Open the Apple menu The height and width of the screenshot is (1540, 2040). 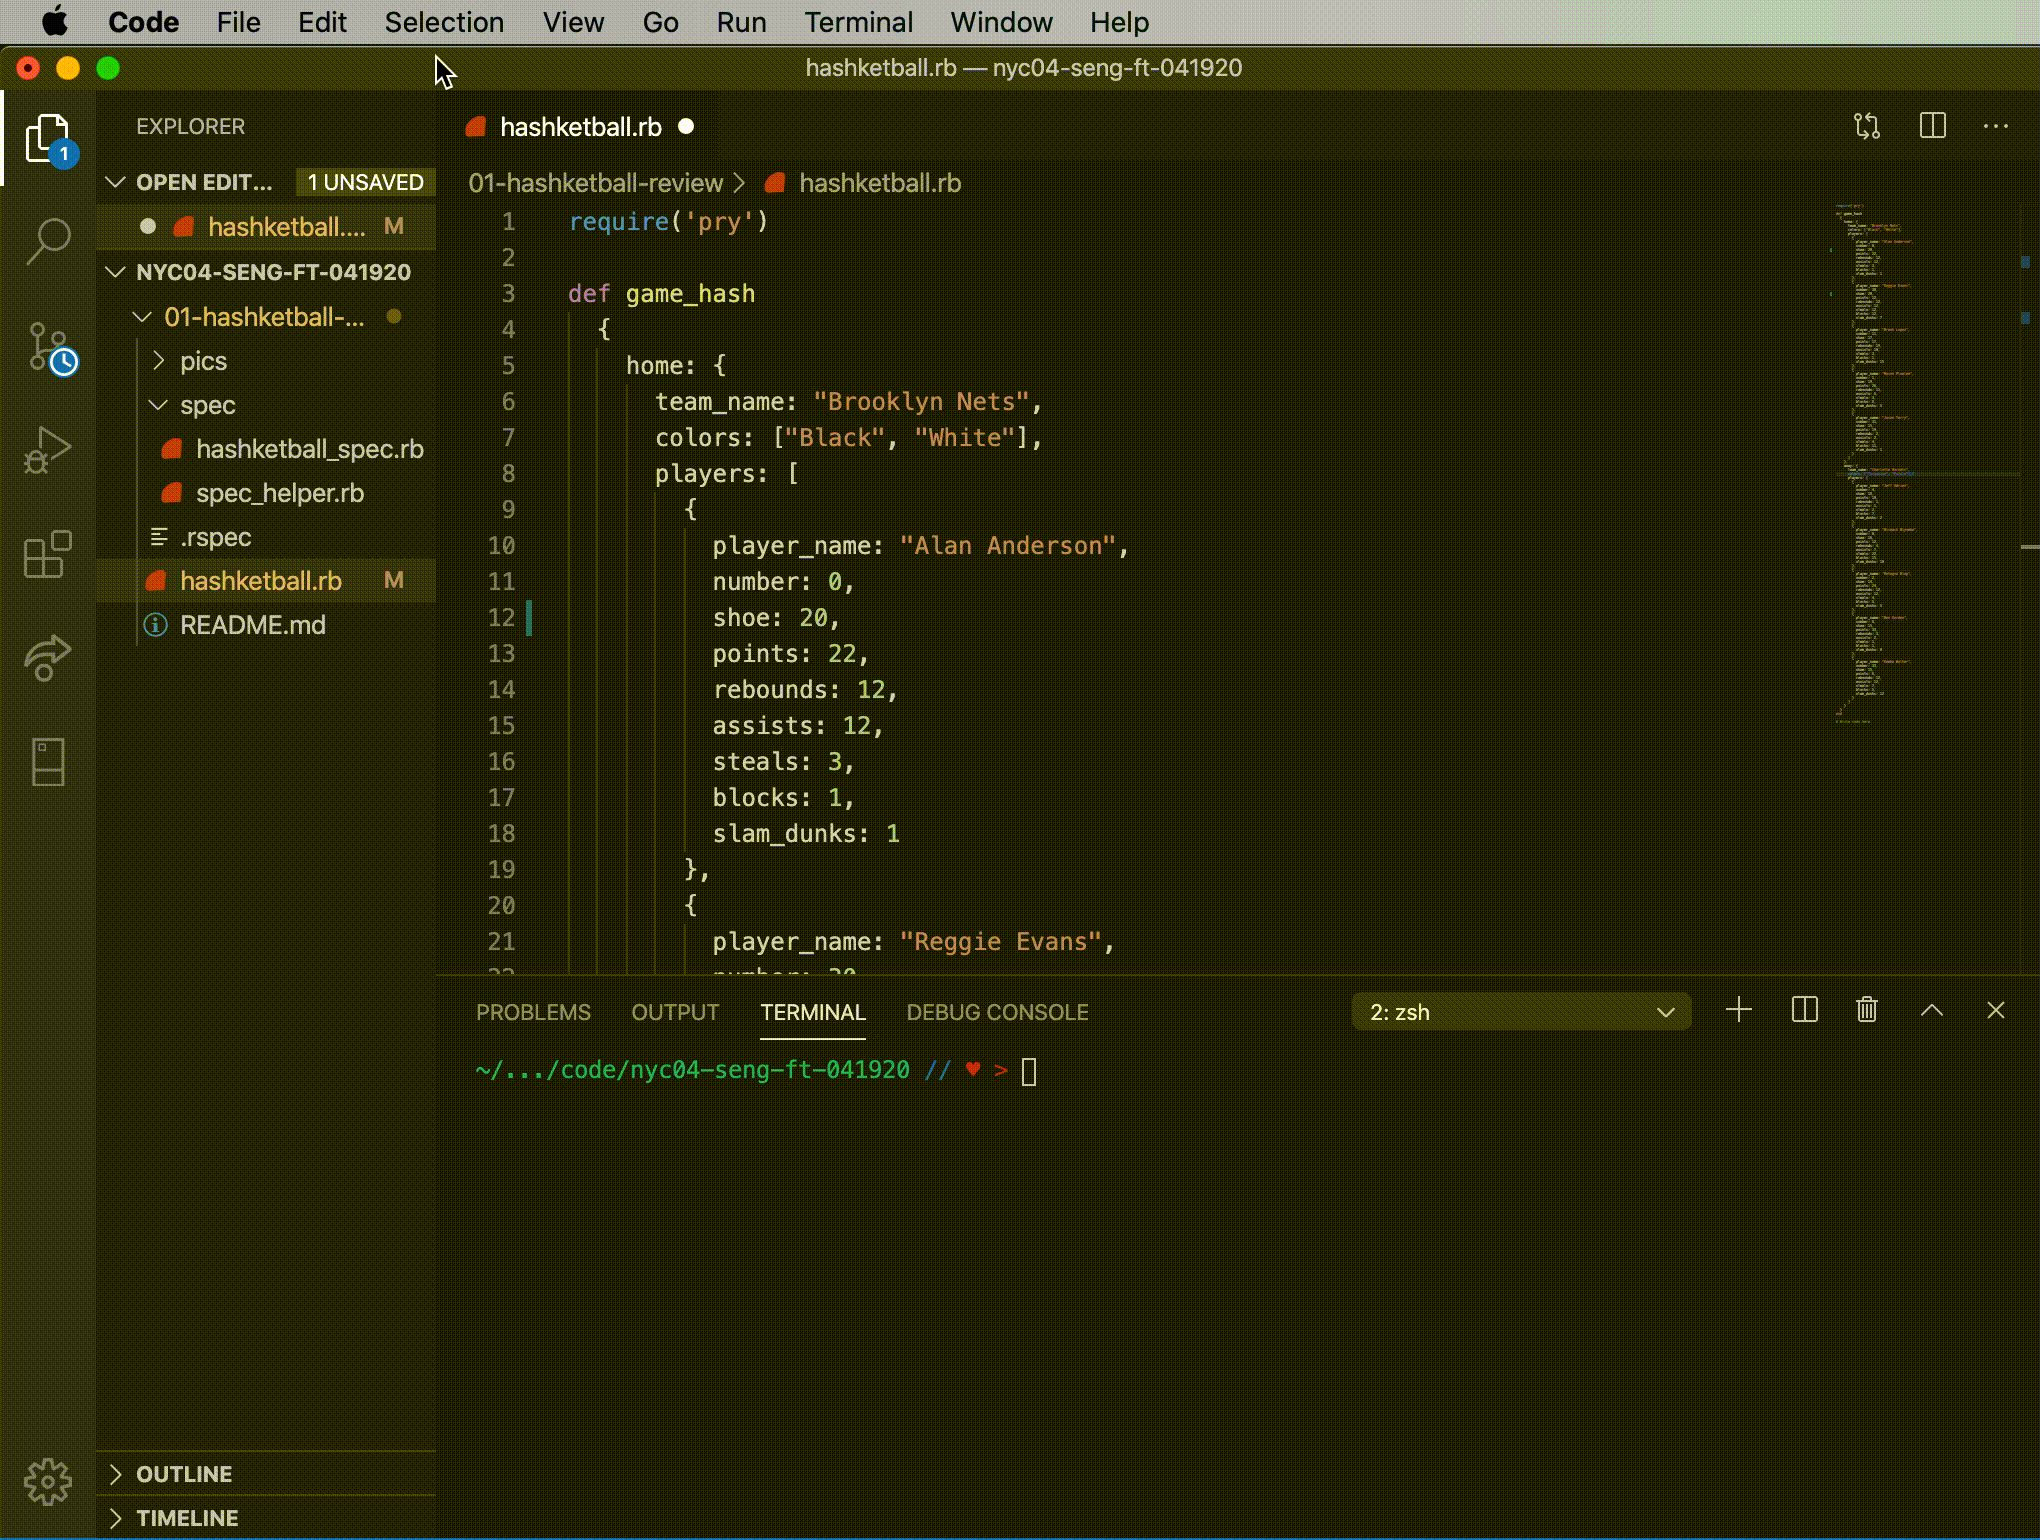coord(54,22)
